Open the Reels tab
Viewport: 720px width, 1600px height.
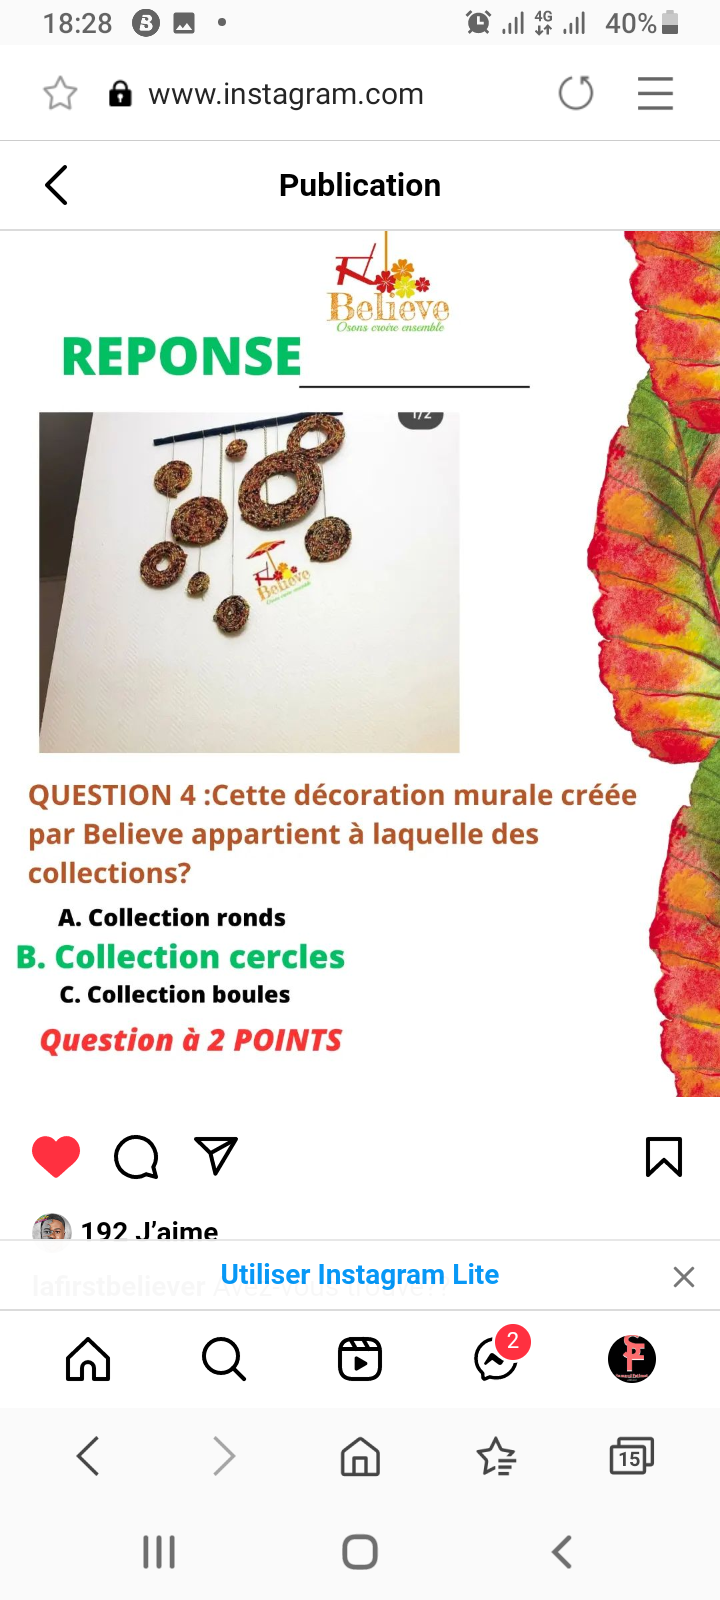(x=360, y=1359)
